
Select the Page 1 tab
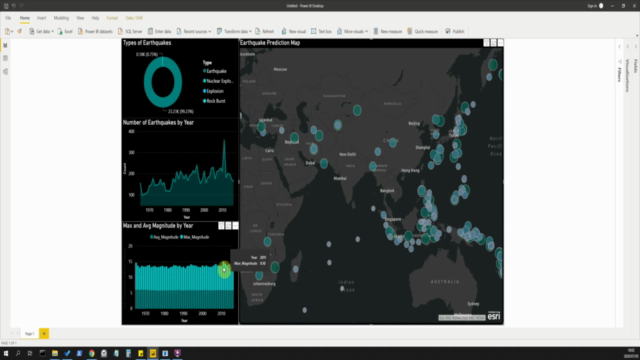pyautogui.click(x=29, y=333)
